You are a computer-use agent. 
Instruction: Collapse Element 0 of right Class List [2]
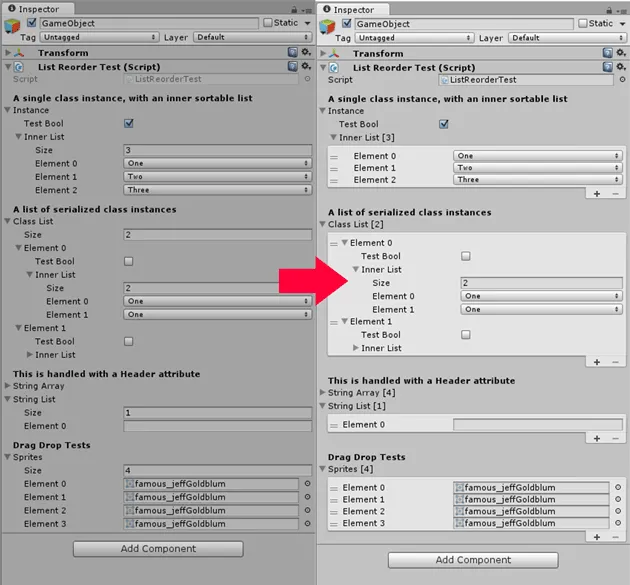pos(345,243)
